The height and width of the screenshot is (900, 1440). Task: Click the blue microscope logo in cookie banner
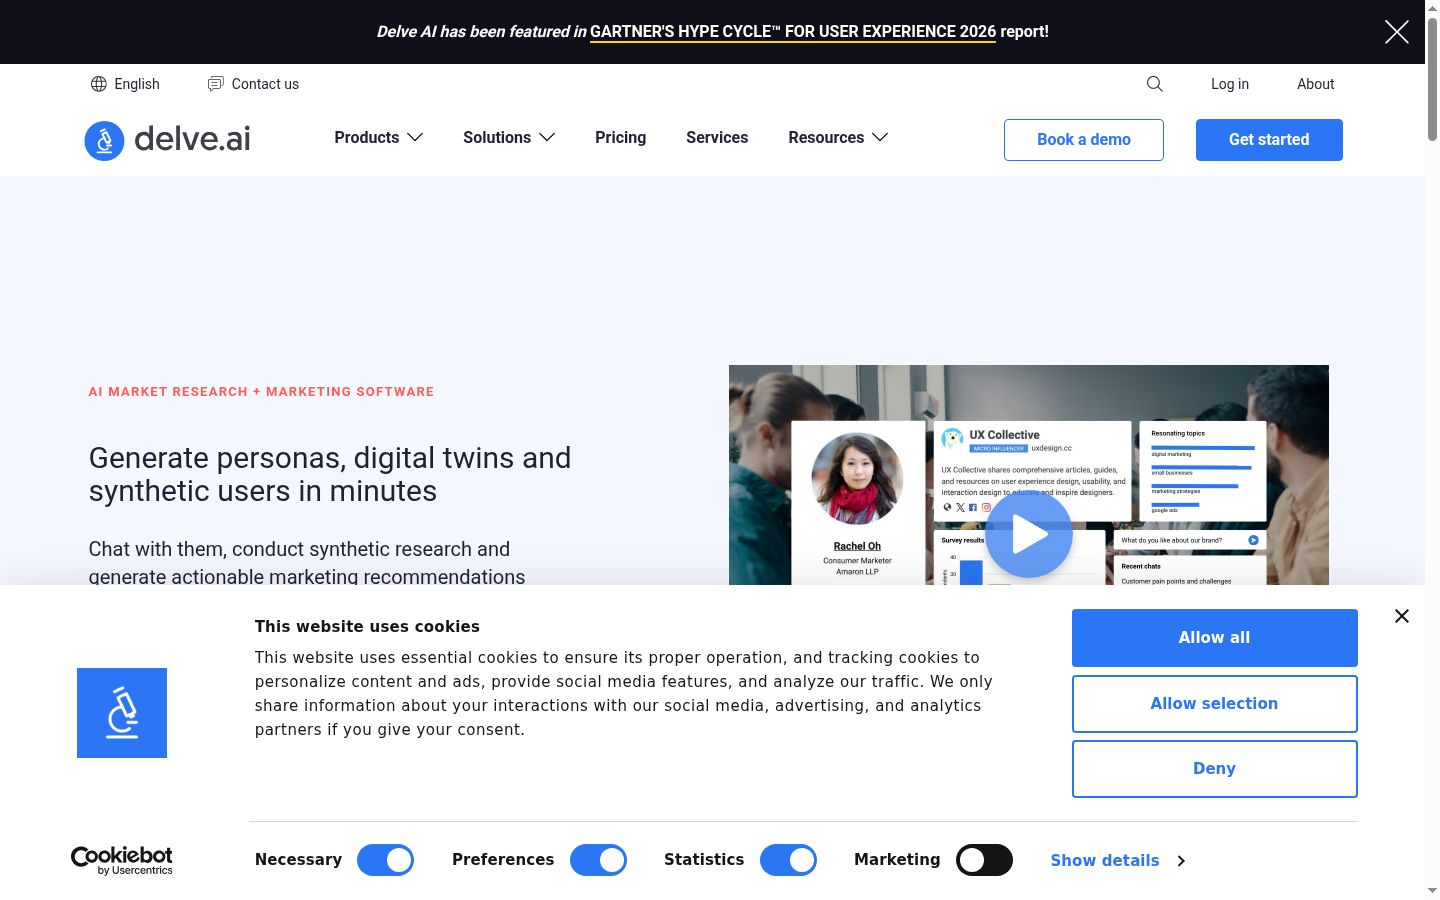122,713
